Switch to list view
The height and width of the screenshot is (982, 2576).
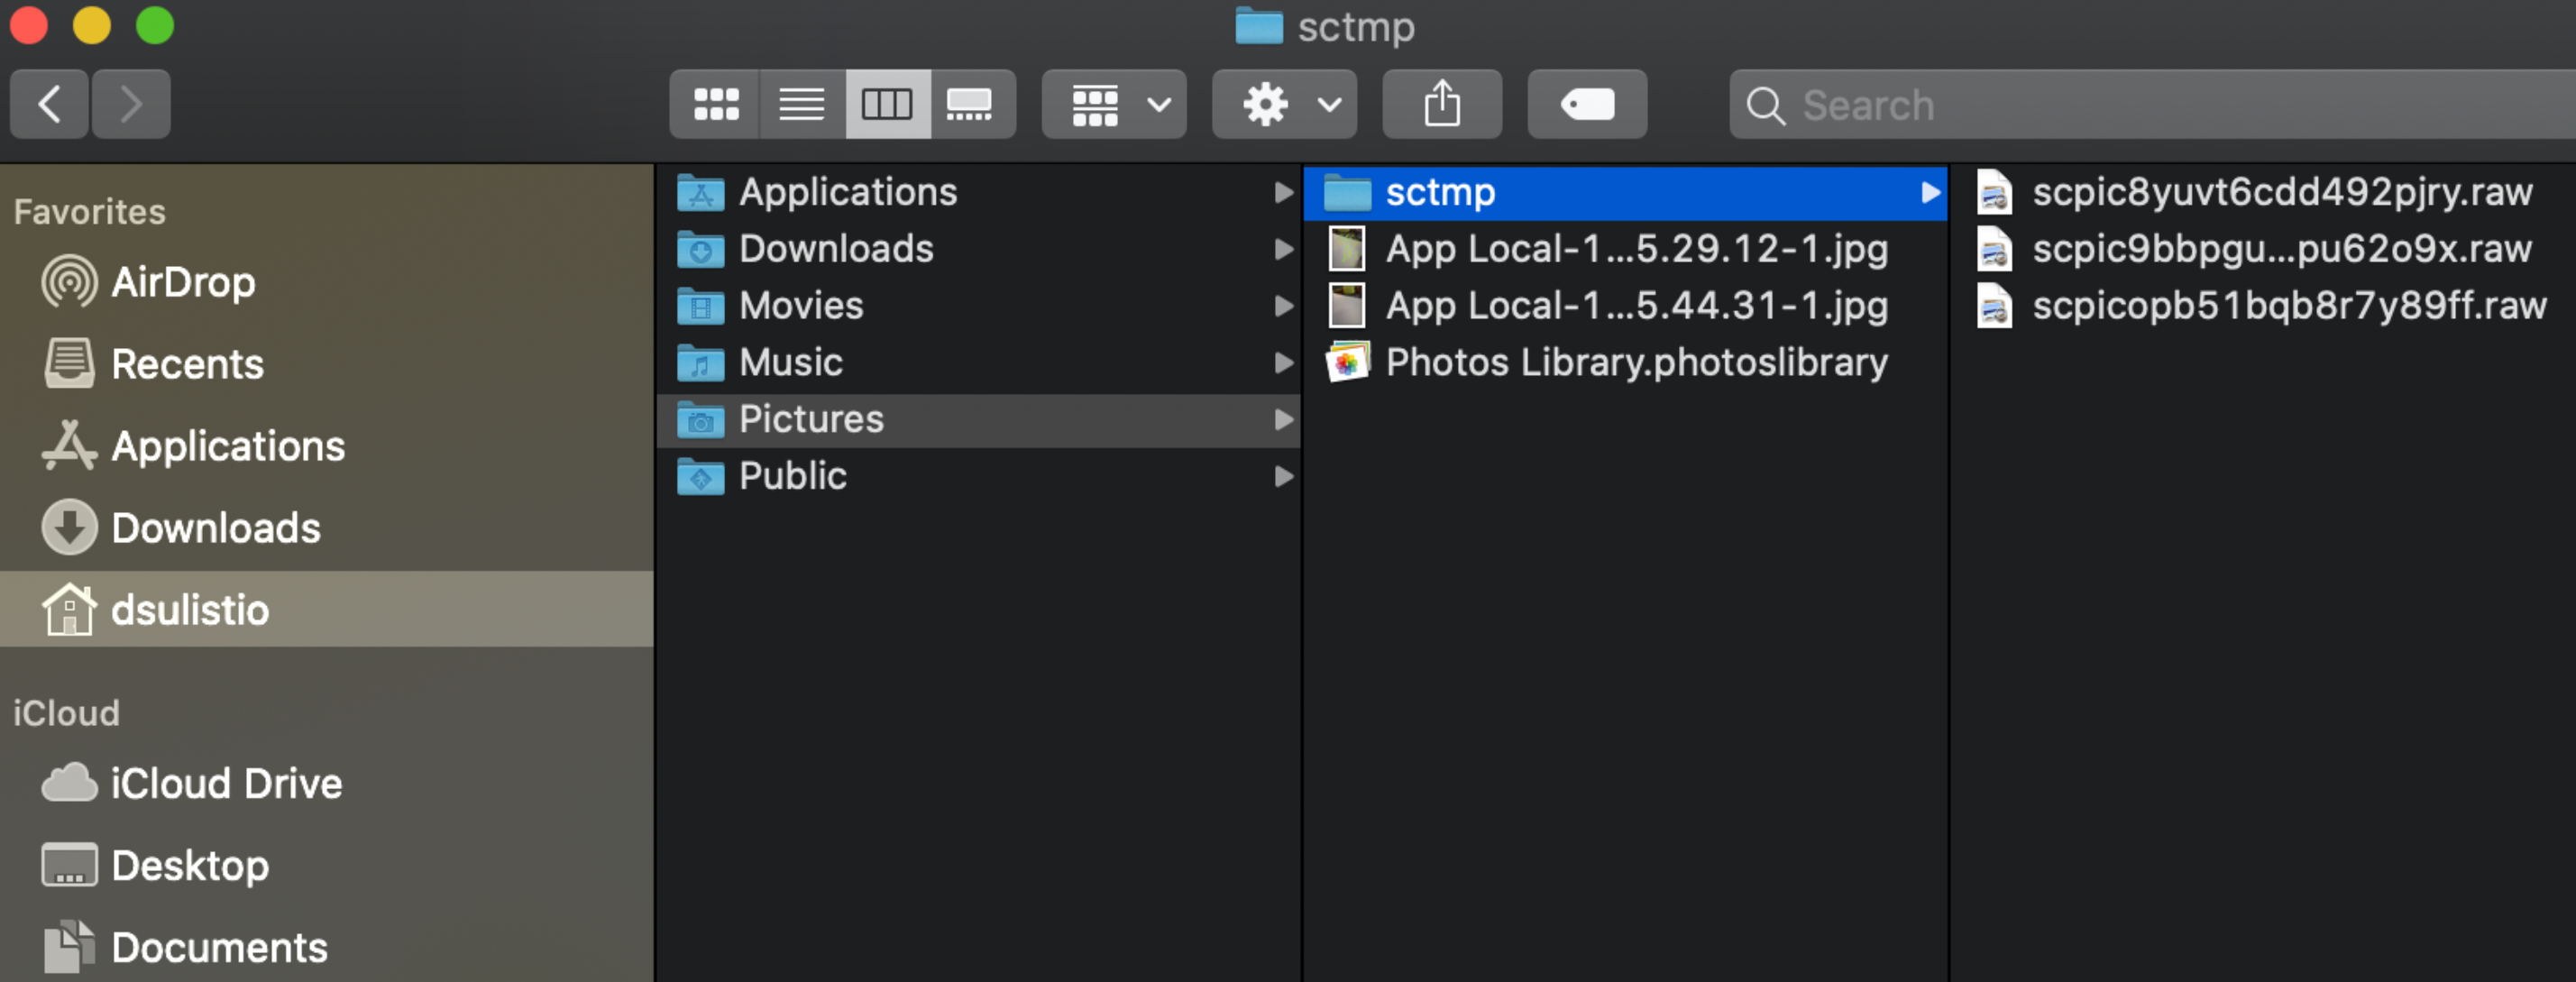tap(802, 104)
